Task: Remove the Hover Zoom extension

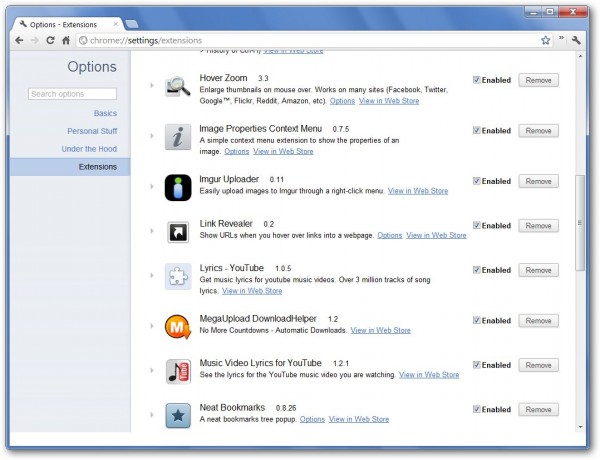Action: (x=538, y=80)
